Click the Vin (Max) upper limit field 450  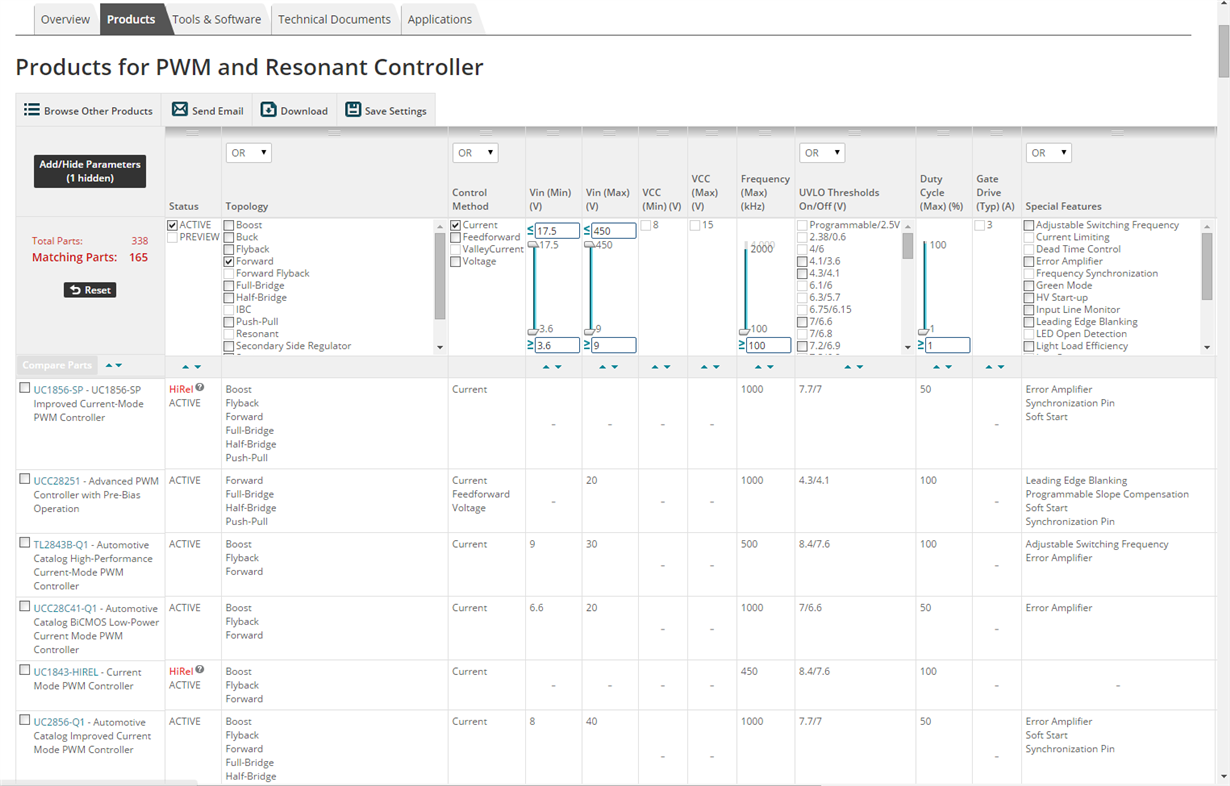(613, 231)
